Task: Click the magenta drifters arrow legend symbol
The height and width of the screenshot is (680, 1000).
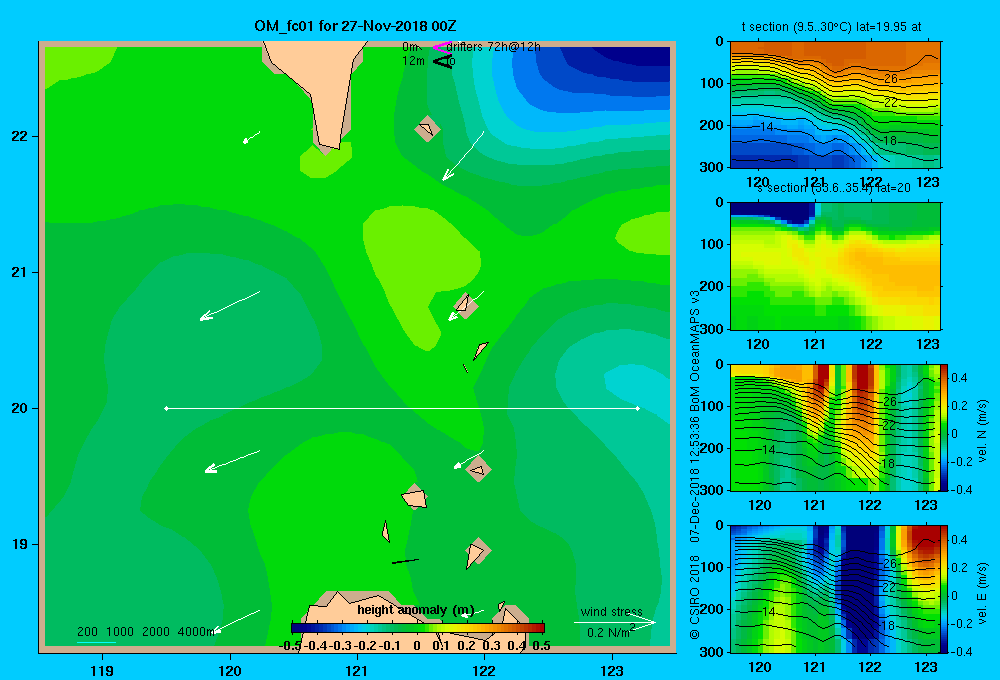Action: (x=441, y=47)
